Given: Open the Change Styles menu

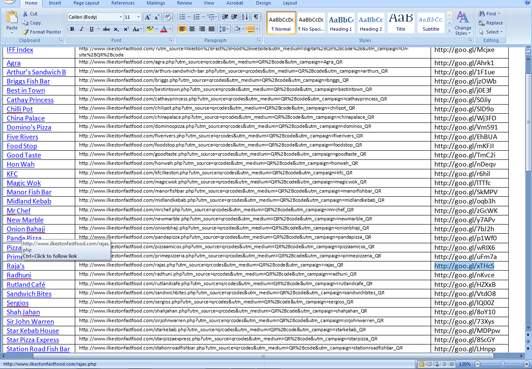Looking at the screenshot, I should coord(463,23).
